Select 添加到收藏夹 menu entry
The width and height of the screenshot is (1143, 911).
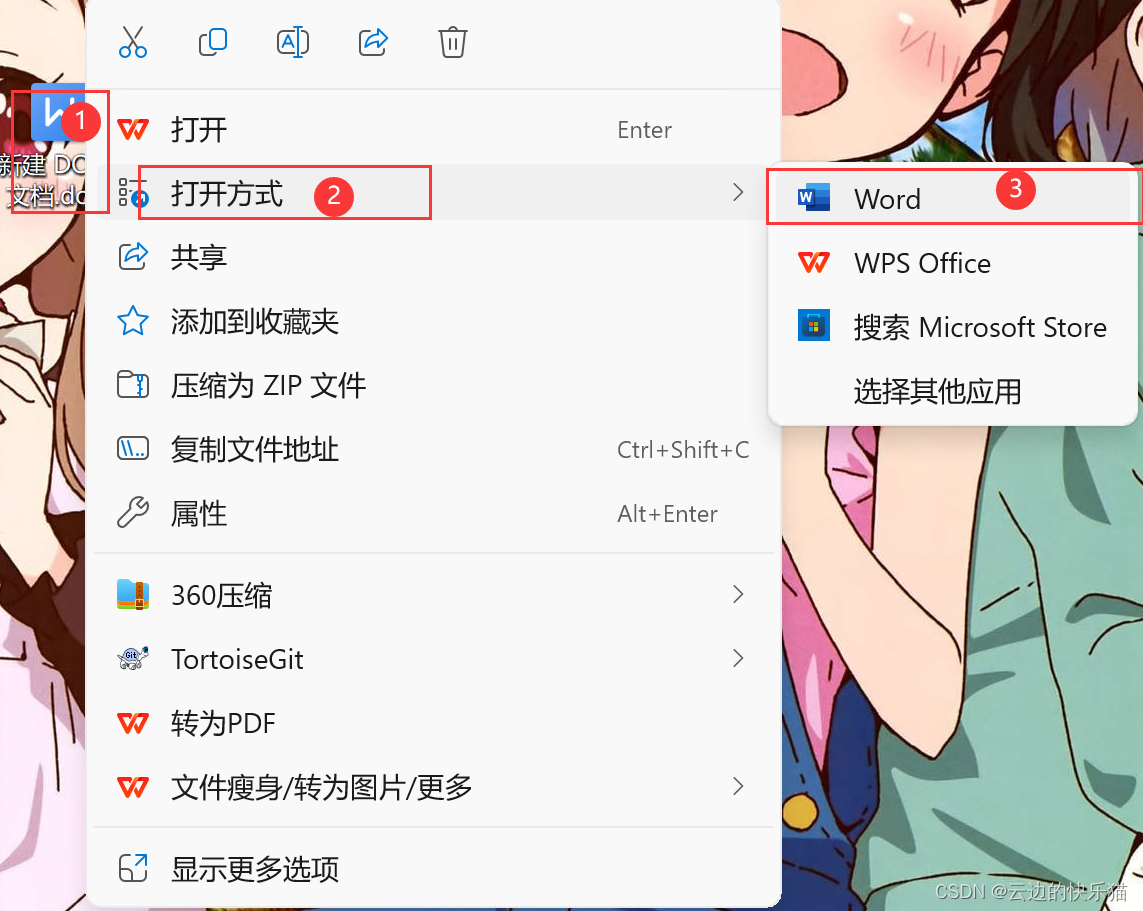pyautogui.click(x=434, y=321)
